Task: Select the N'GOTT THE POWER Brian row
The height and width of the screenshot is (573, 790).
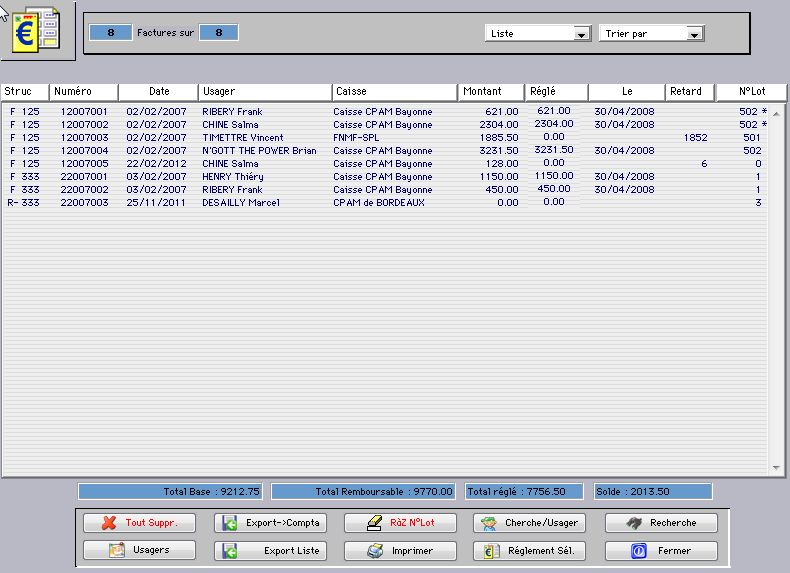Action: pos(385,151)
